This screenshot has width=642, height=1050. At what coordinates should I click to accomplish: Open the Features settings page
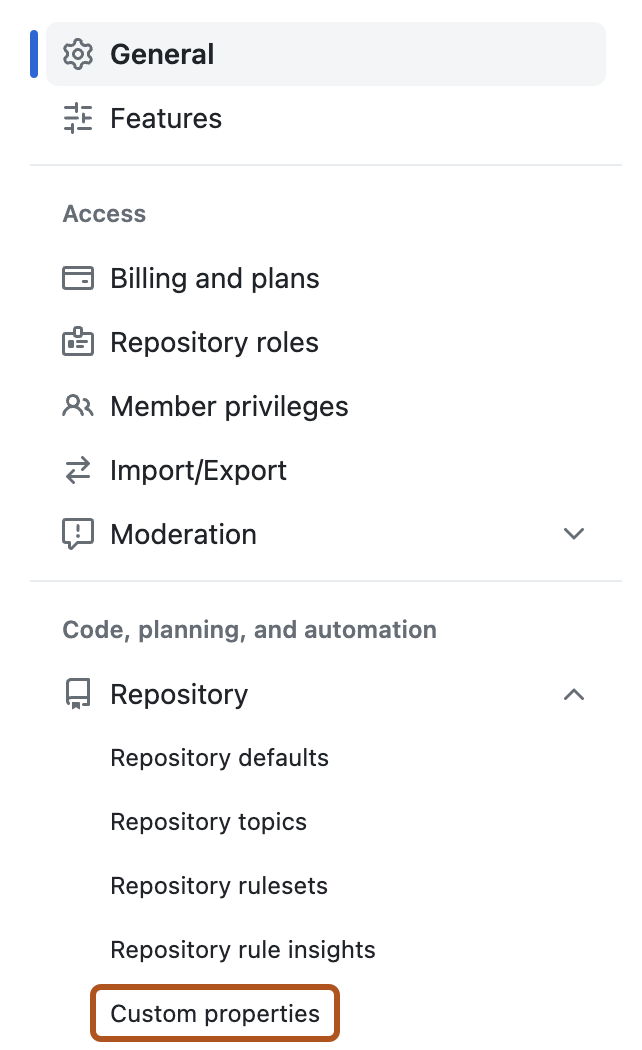pyautogui.click(x=166, y=118)
